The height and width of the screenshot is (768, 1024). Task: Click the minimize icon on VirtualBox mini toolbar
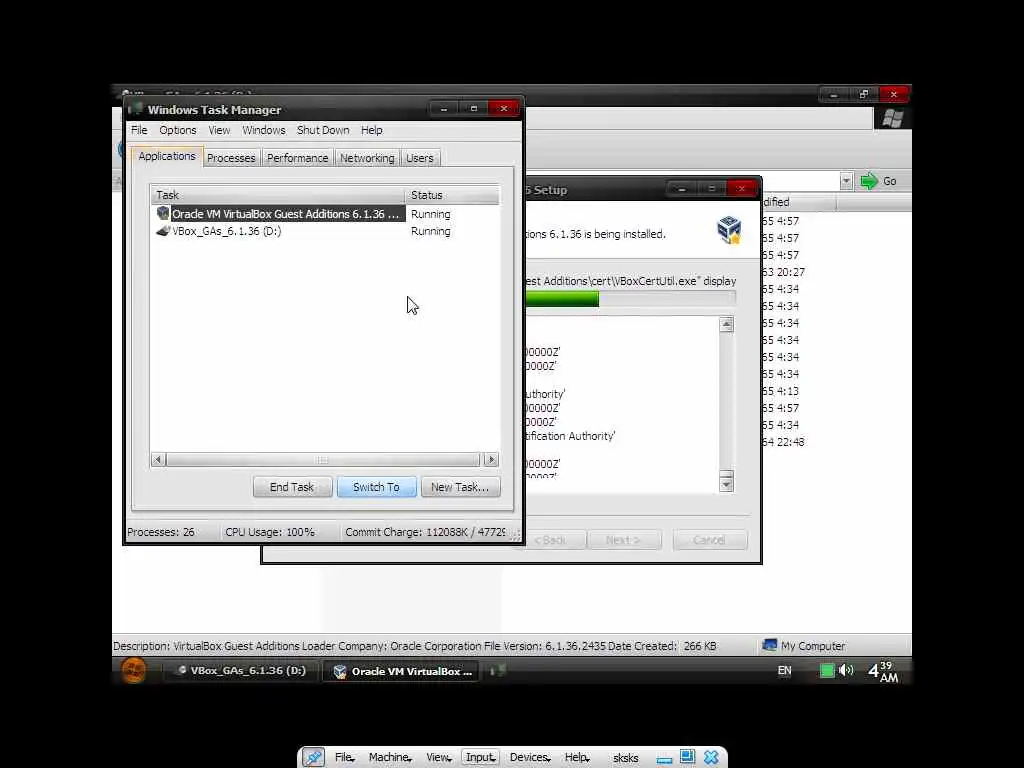[664, 759]
